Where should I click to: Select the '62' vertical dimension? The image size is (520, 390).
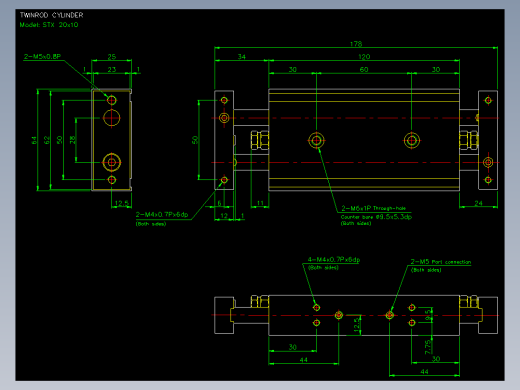click(47, 140)
